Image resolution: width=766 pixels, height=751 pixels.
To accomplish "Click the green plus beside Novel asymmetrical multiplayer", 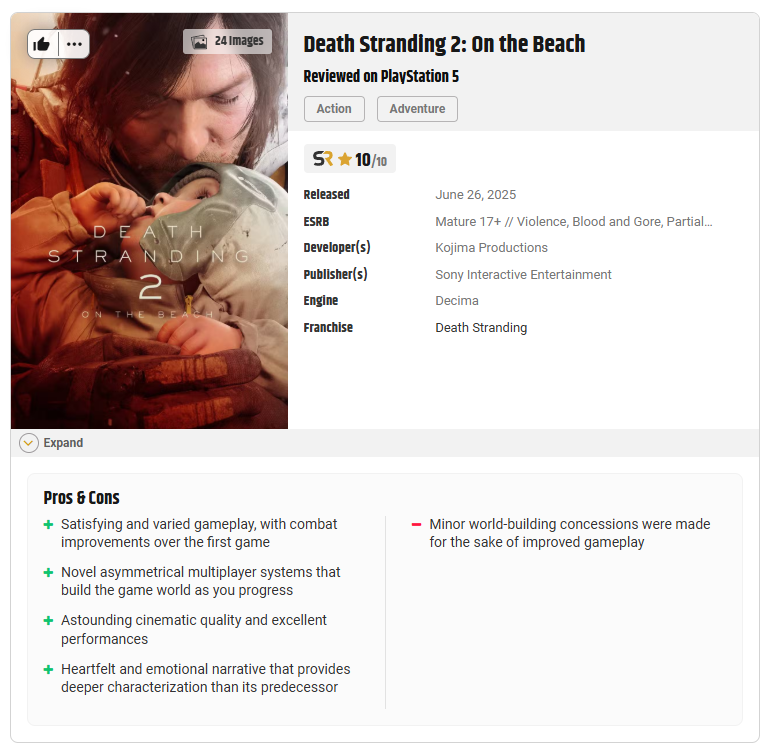I will coord(48,573).
